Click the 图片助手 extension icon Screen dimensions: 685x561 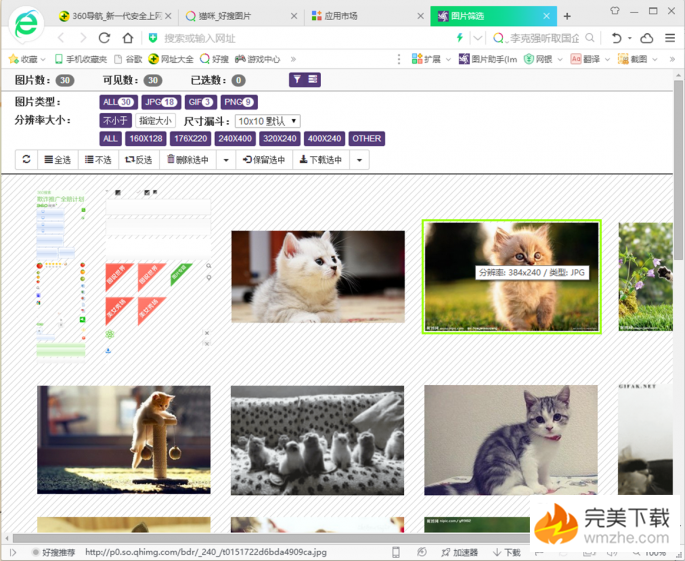[x=488, y=59]
